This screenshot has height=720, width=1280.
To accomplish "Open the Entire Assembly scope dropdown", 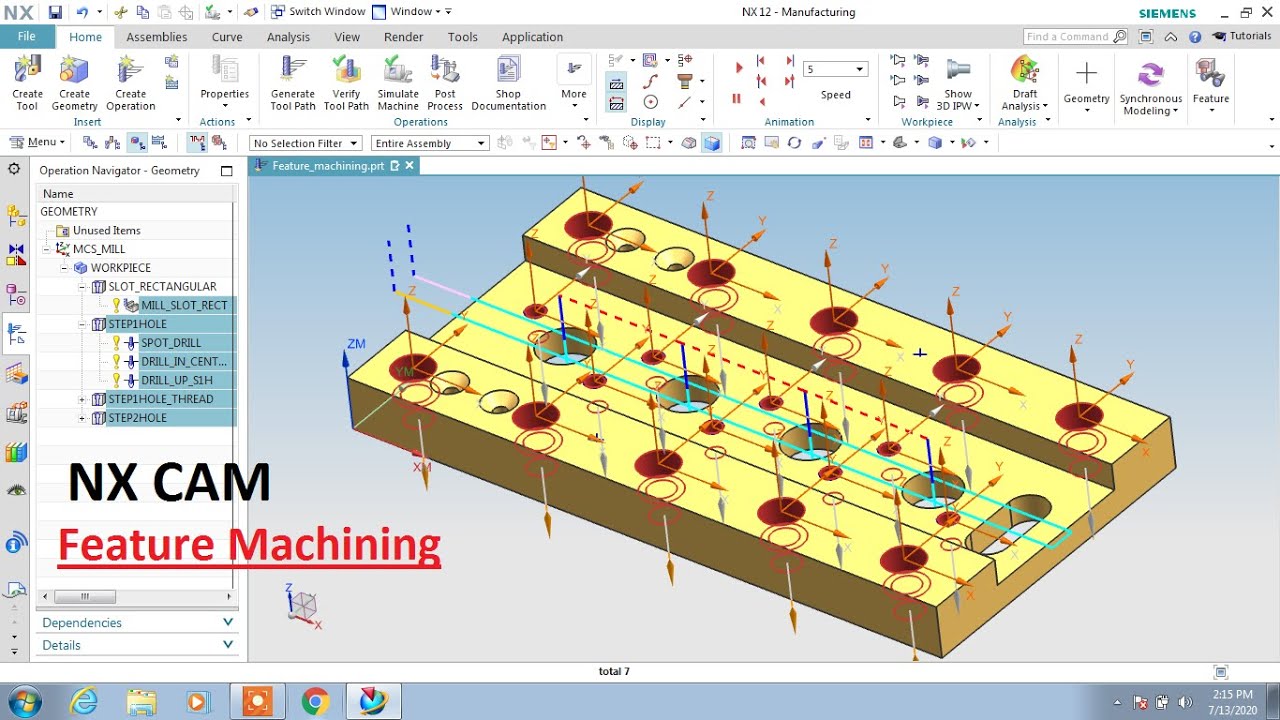I will point(429,143).
